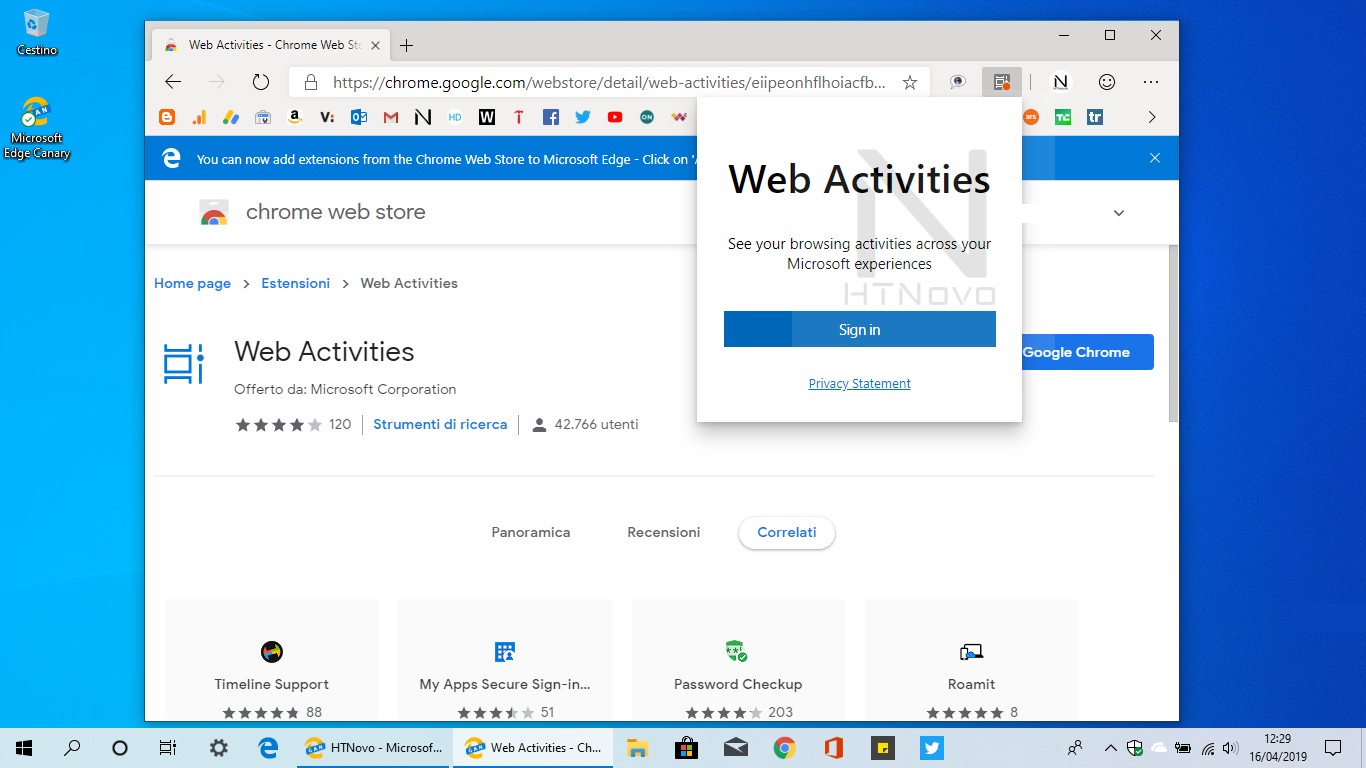Select the Correlati tab

[786, 532]
